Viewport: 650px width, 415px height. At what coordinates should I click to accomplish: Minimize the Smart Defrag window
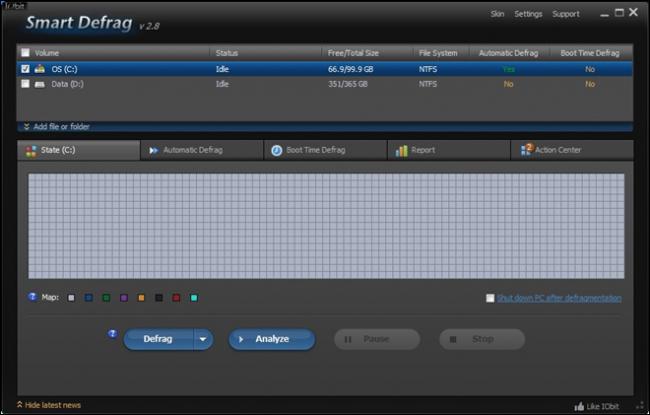point(604,15)
